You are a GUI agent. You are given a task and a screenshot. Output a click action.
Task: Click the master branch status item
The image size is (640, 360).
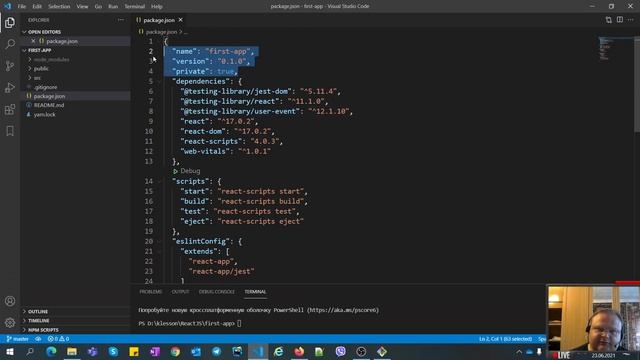(18, 339)
